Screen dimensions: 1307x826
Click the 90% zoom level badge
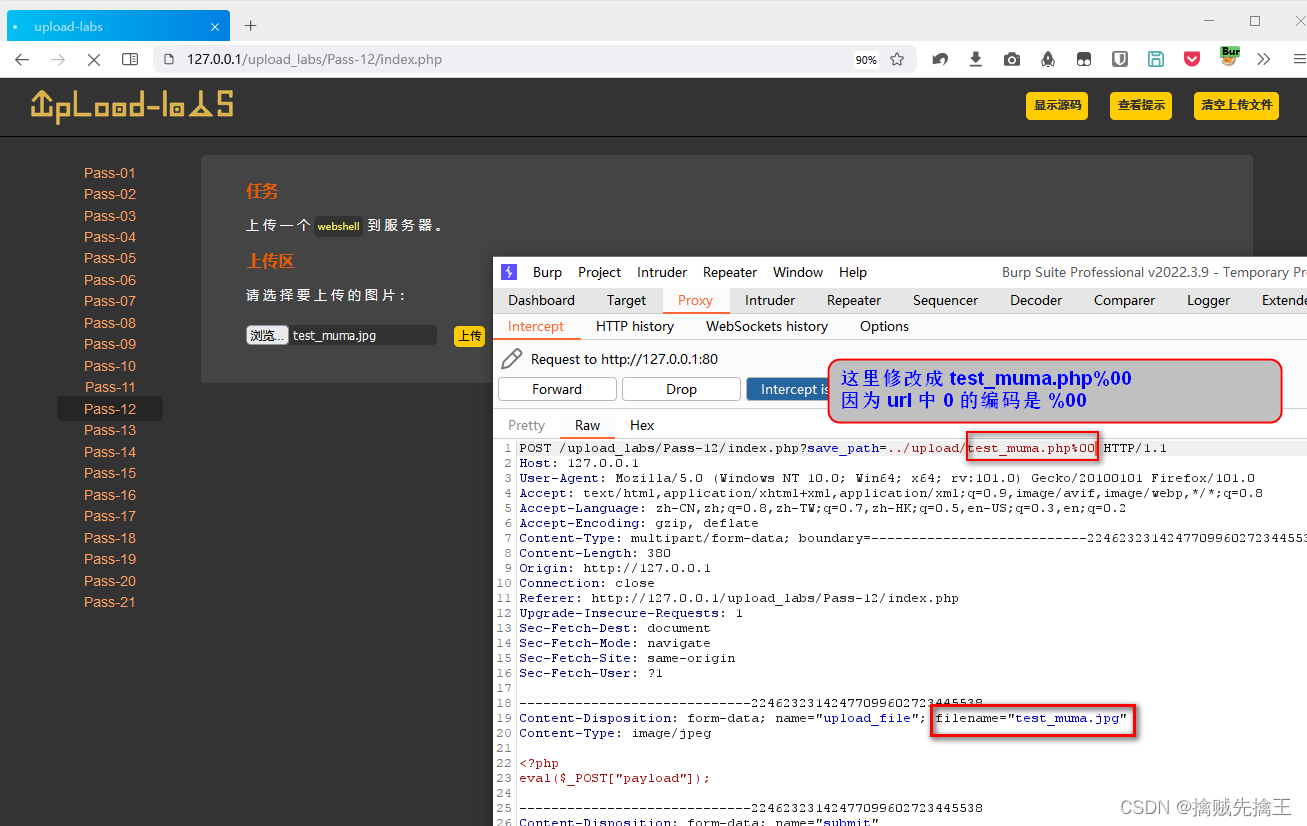(866, 60)
